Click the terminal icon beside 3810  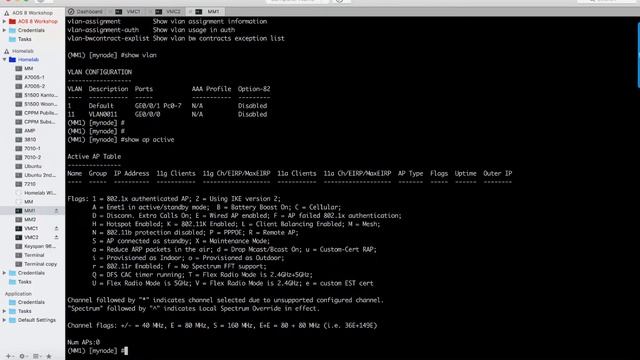[18, 140]
